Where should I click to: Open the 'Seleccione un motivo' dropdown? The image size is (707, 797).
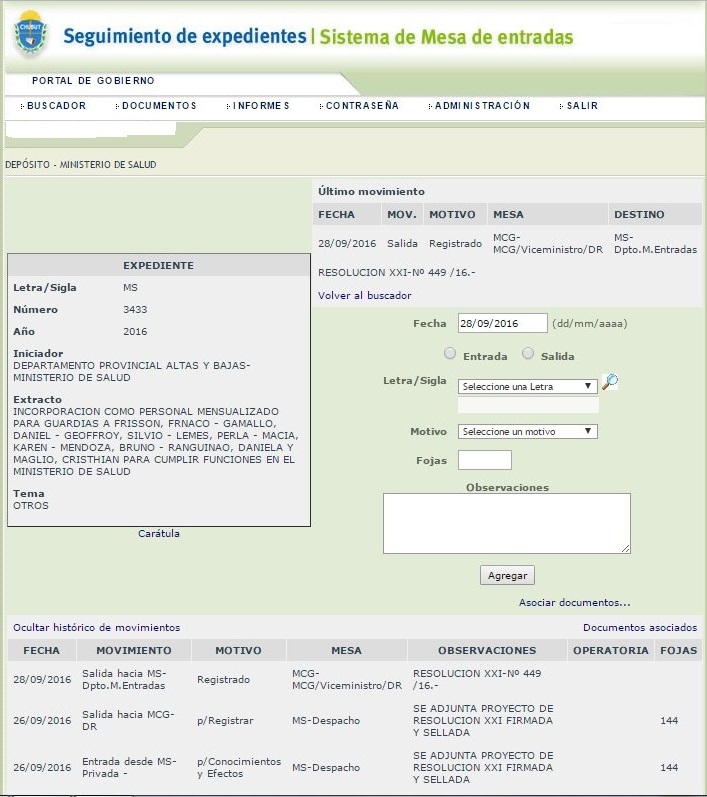click(x=528, y=432)
